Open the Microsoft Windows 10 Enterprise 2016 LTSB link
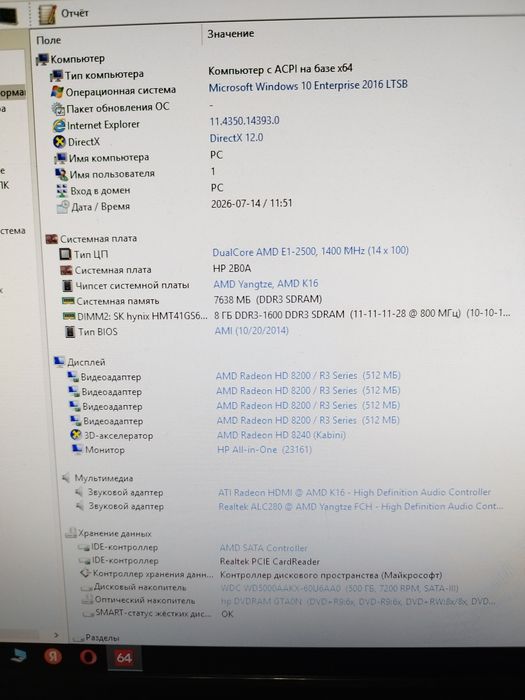The height and width of the screenshot is (700, 525). pos(308,85)
